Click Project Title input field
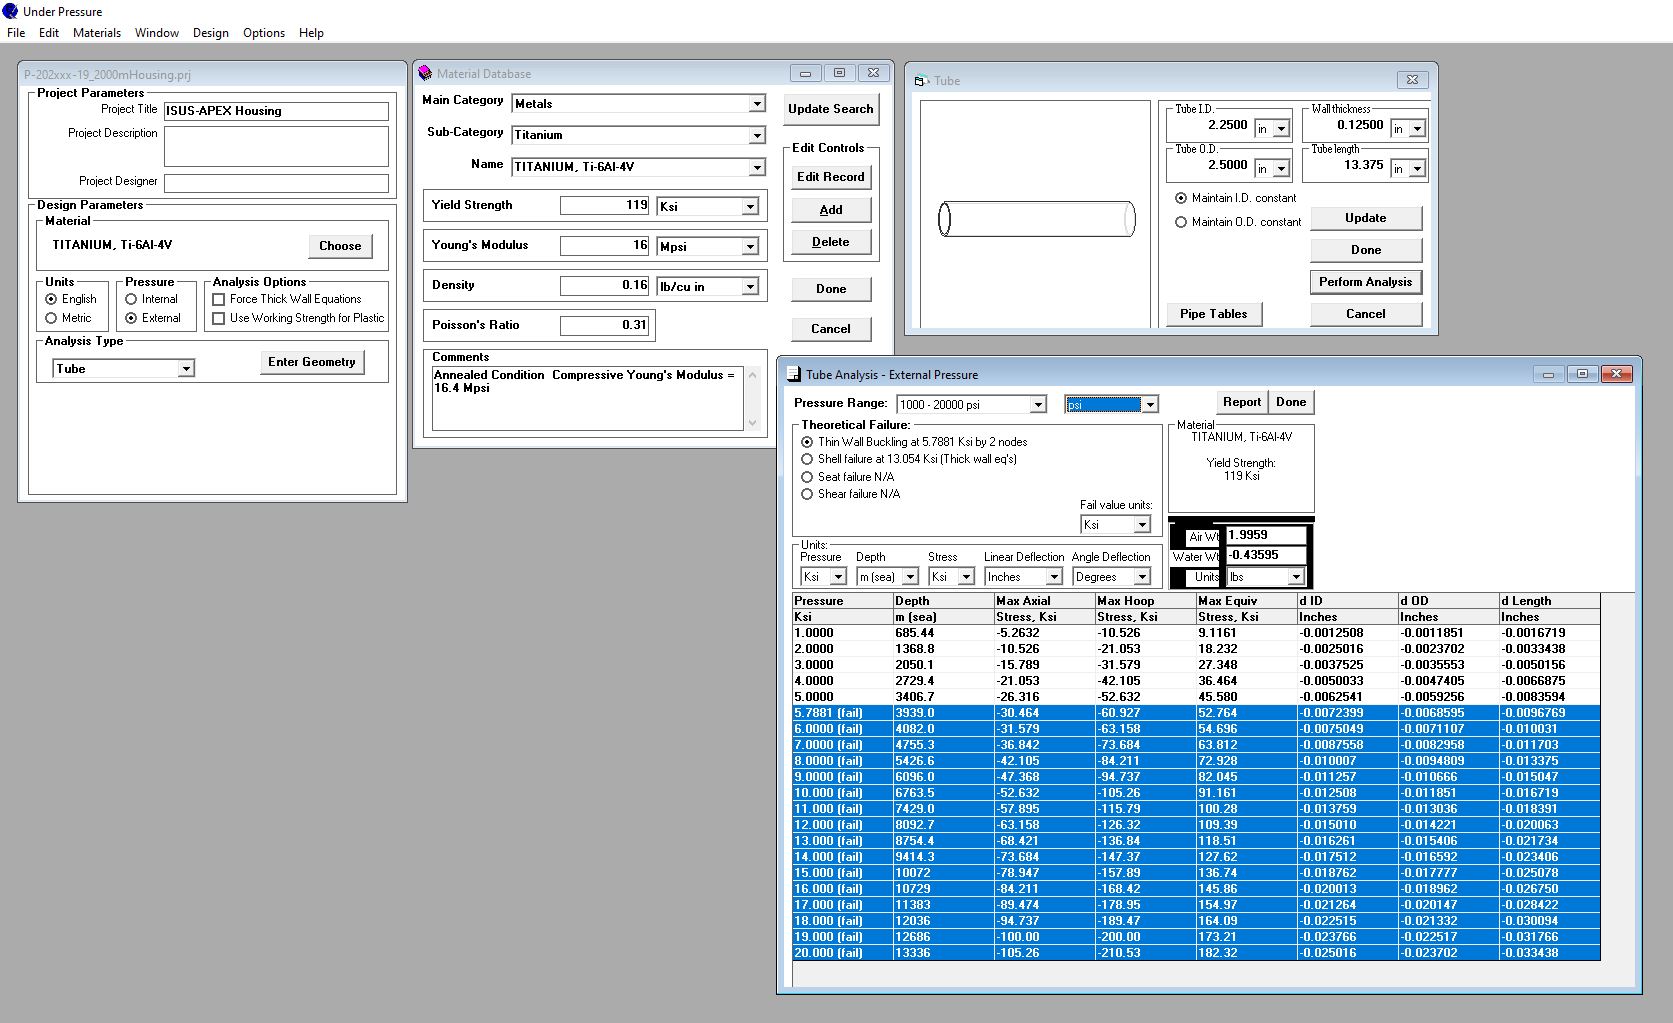The width and height of the screenshot is (1673, 1023). (276, 111)
